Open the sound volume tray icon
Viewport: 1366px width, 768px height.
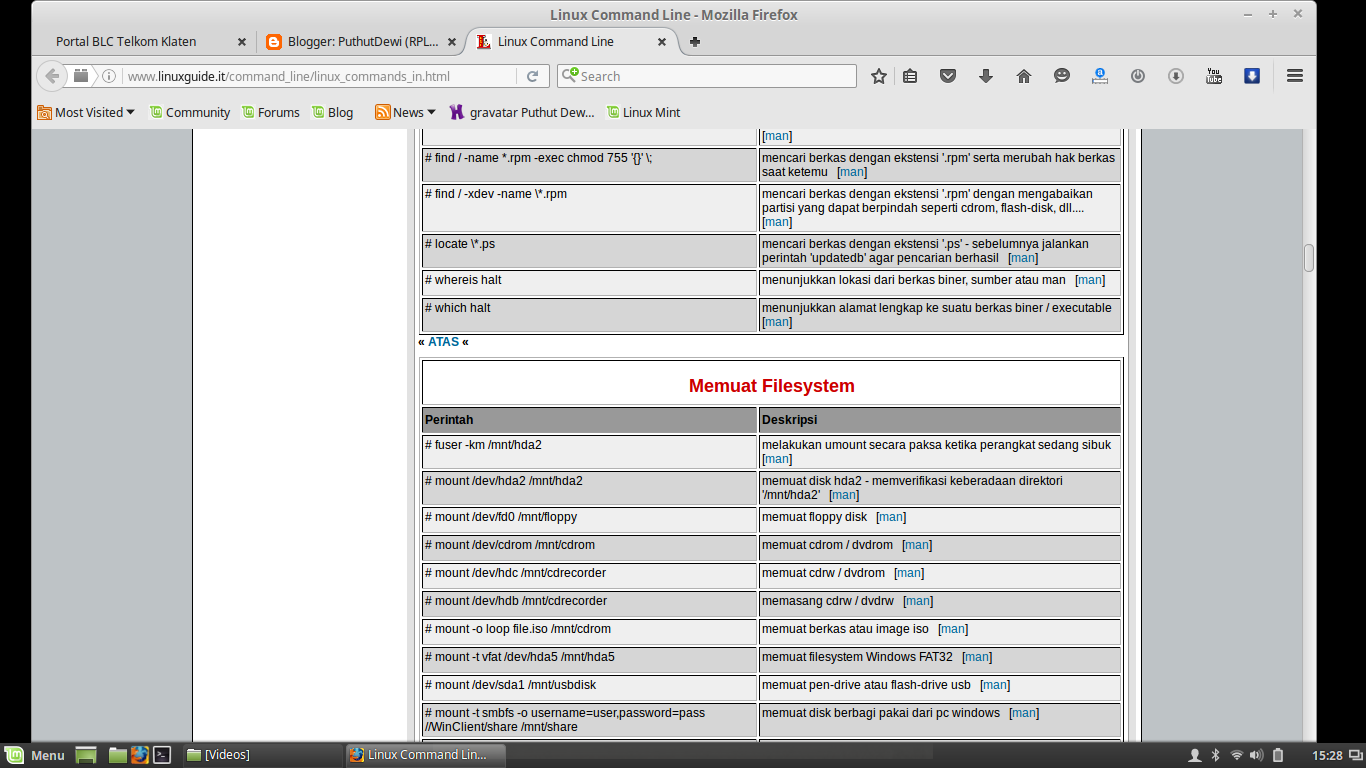1258,755
